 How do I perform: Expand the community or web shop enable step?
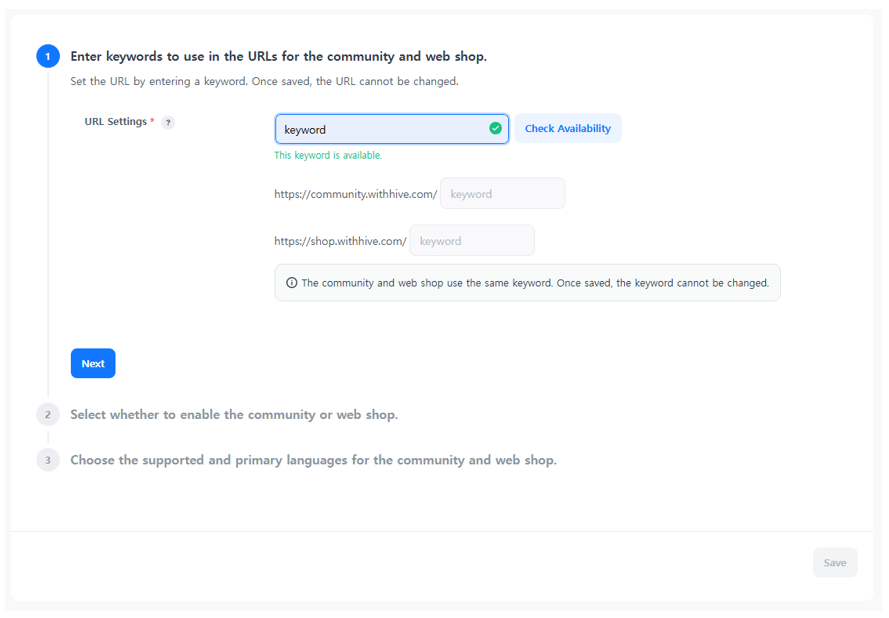[x=234, y=414]
